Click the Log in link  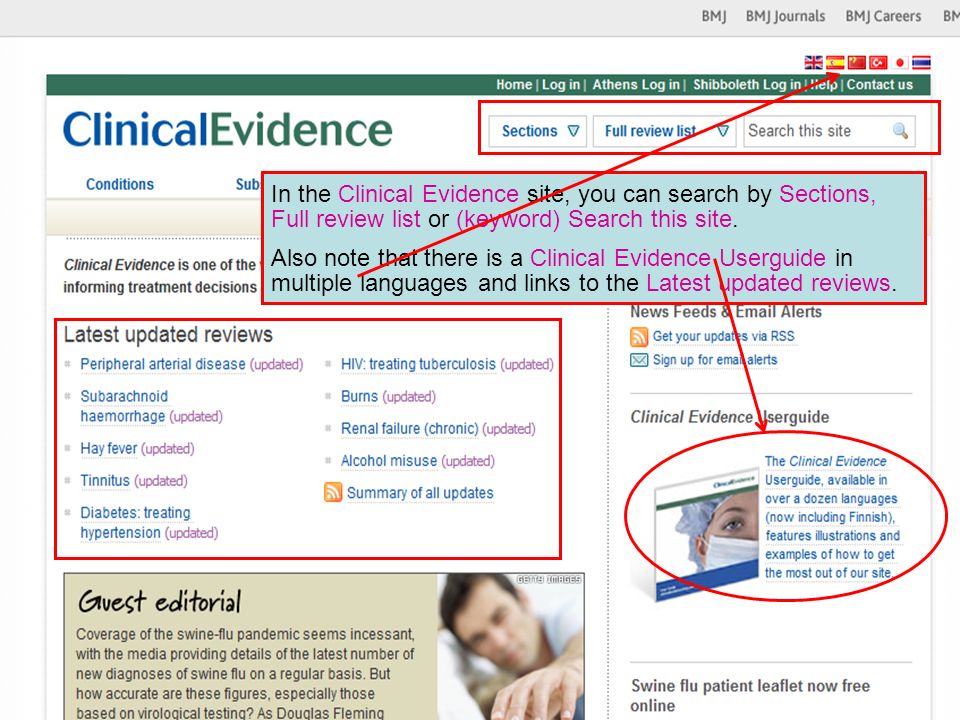tap(561, 84)
